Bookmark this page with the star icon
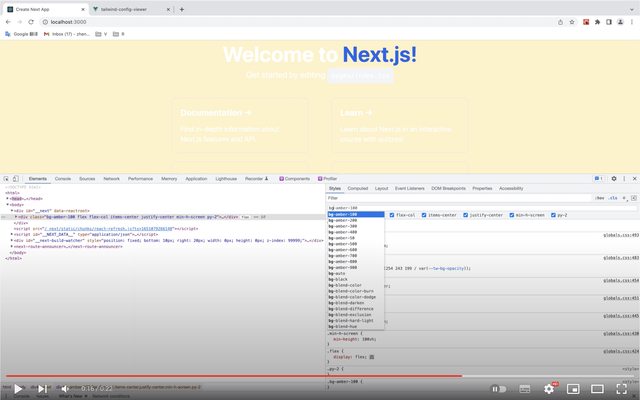Viewport: 640px width, 400px height. (572, 22)
